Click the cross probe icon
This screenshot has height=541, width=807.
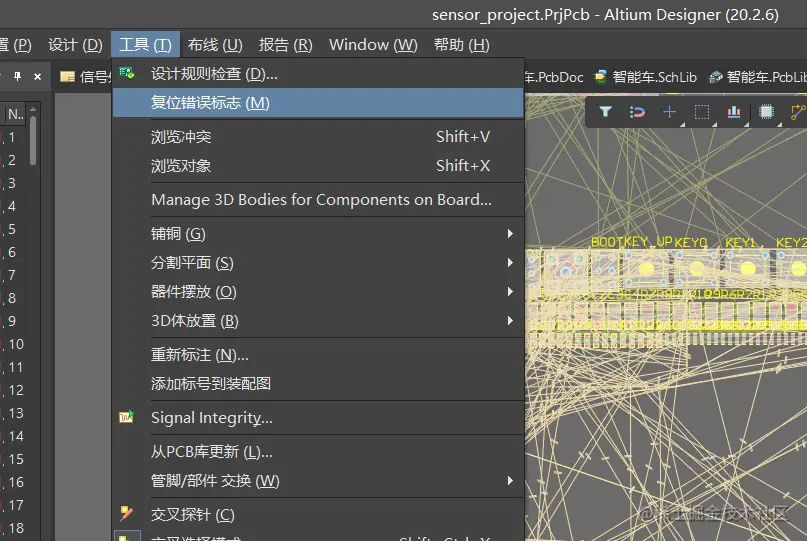click(x=127, y=513)
